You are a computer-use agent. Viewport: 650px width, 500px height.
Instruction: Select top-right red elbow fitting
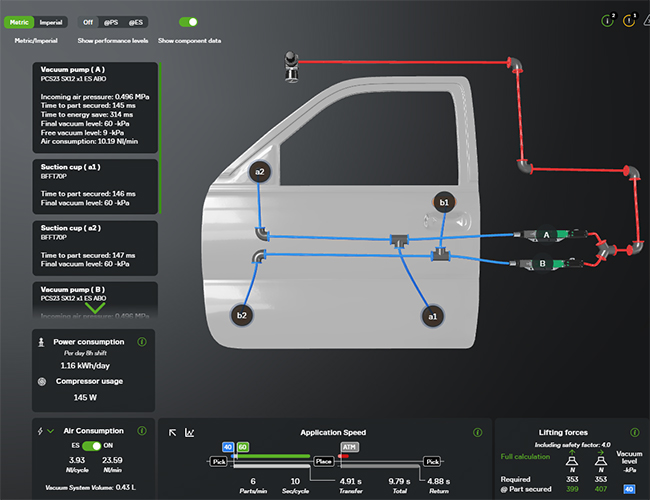pyautogui.click(x=515, y=65)
